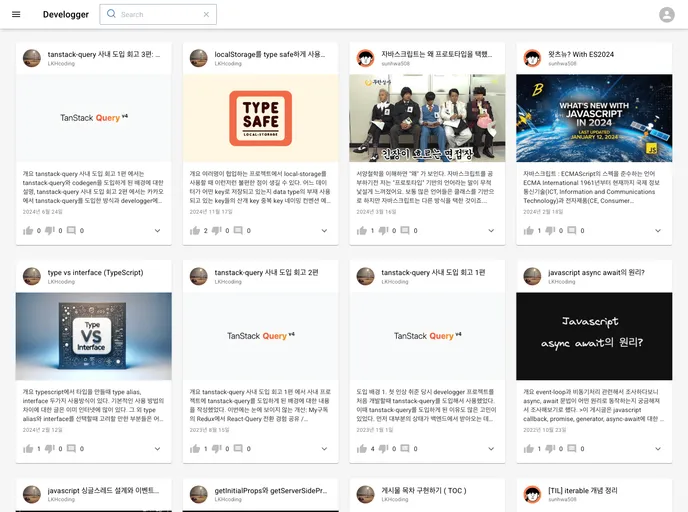Open comments on javascript async await post
688x512 pixels.
[571, 448]
